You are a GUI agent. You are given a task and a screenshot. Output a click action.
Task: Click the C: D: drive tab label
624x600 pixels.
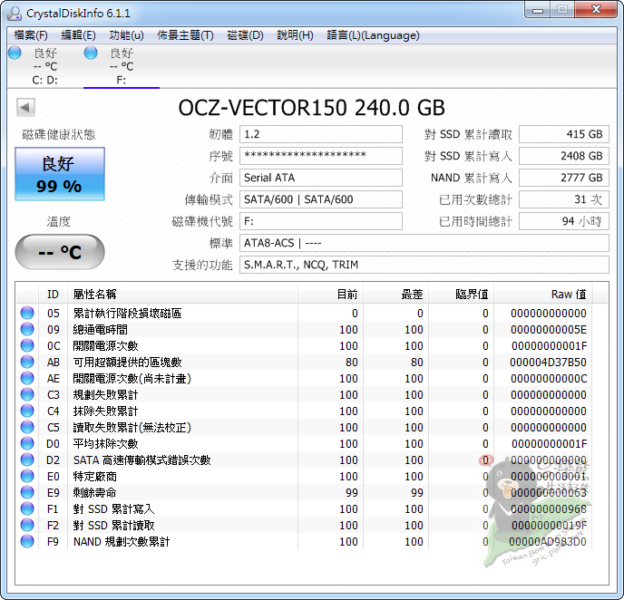point(45,80)
